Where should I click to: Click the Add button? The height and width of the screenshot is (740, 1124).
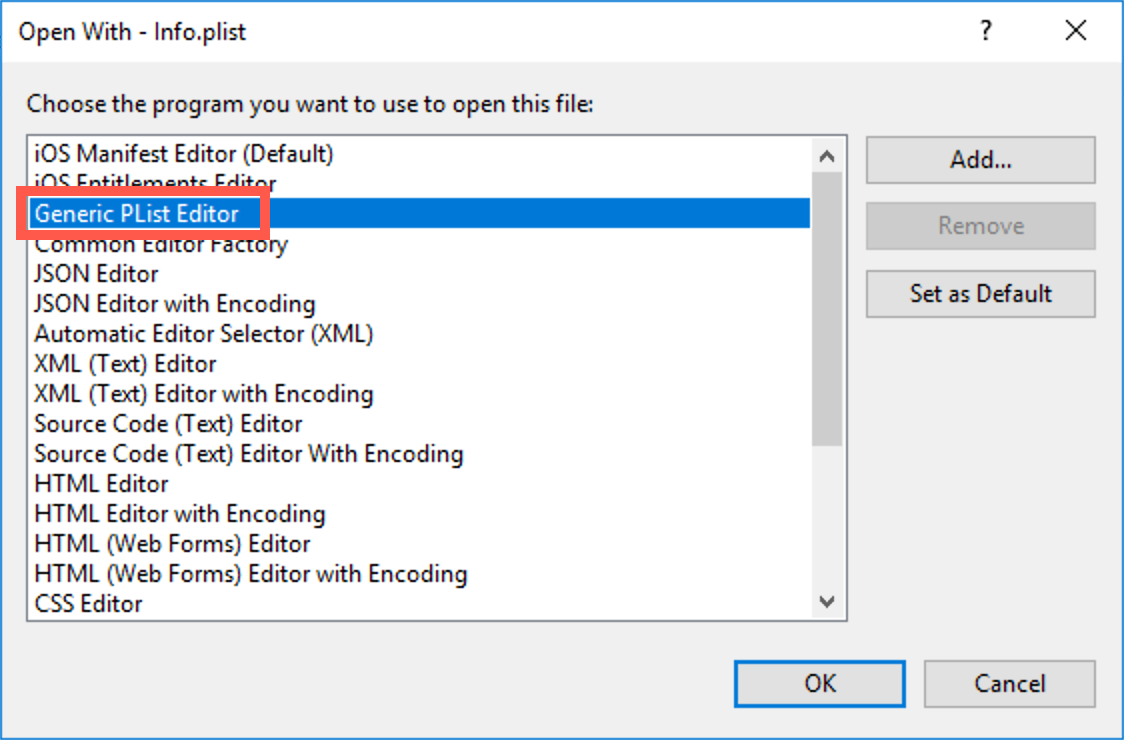[x=980, y=160]
